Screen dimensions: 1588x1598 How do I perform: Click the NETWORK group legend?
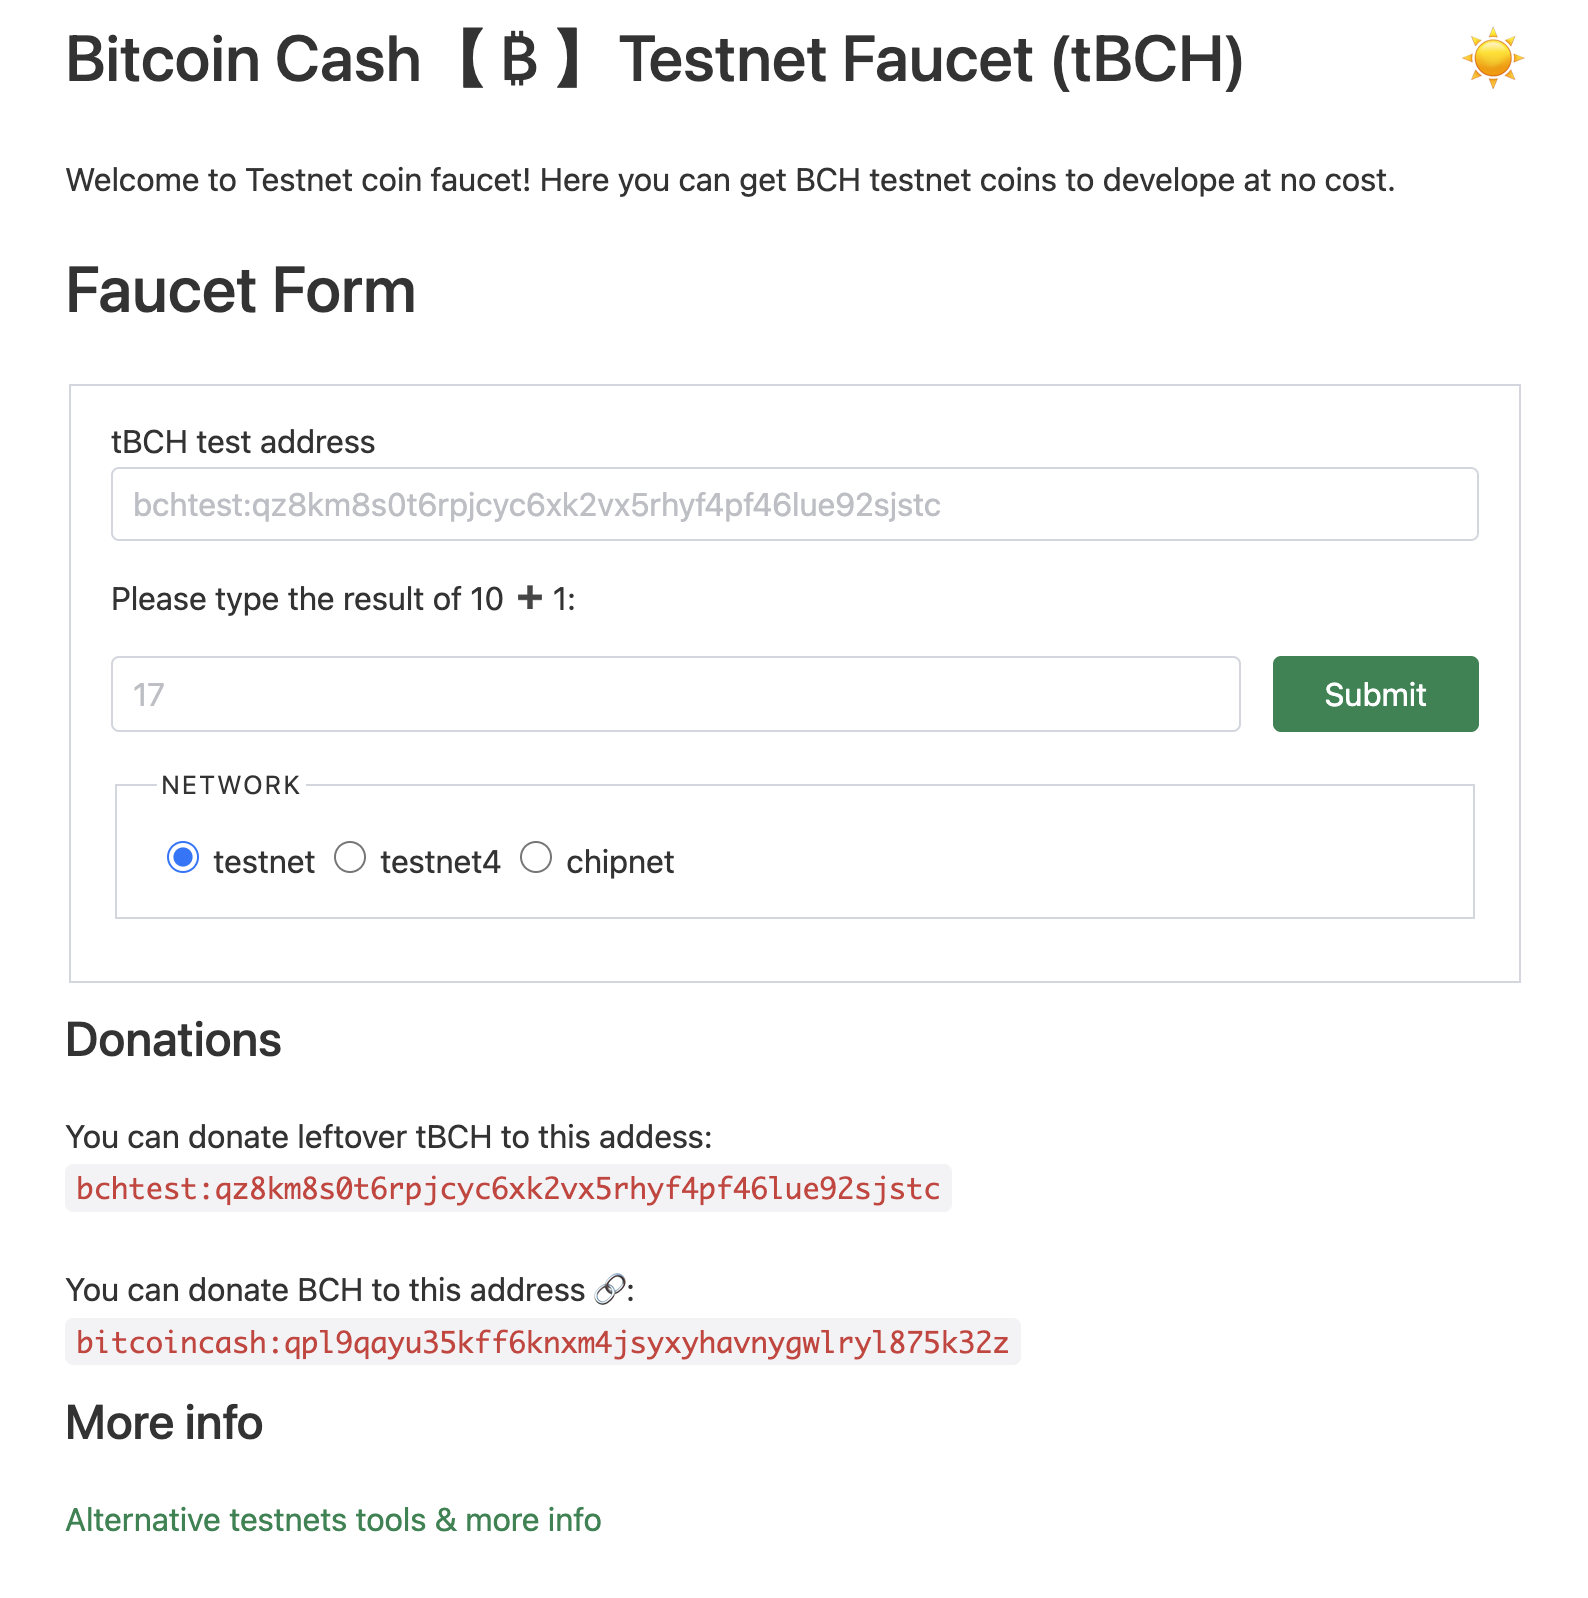pos(231,785)
